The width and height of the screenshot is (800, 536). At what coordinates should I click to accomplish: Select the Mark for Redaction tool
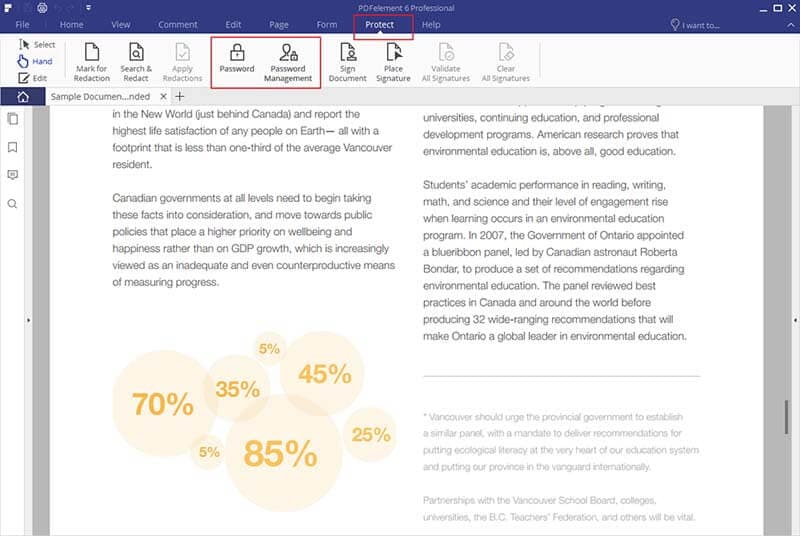(x=92, y=63)
